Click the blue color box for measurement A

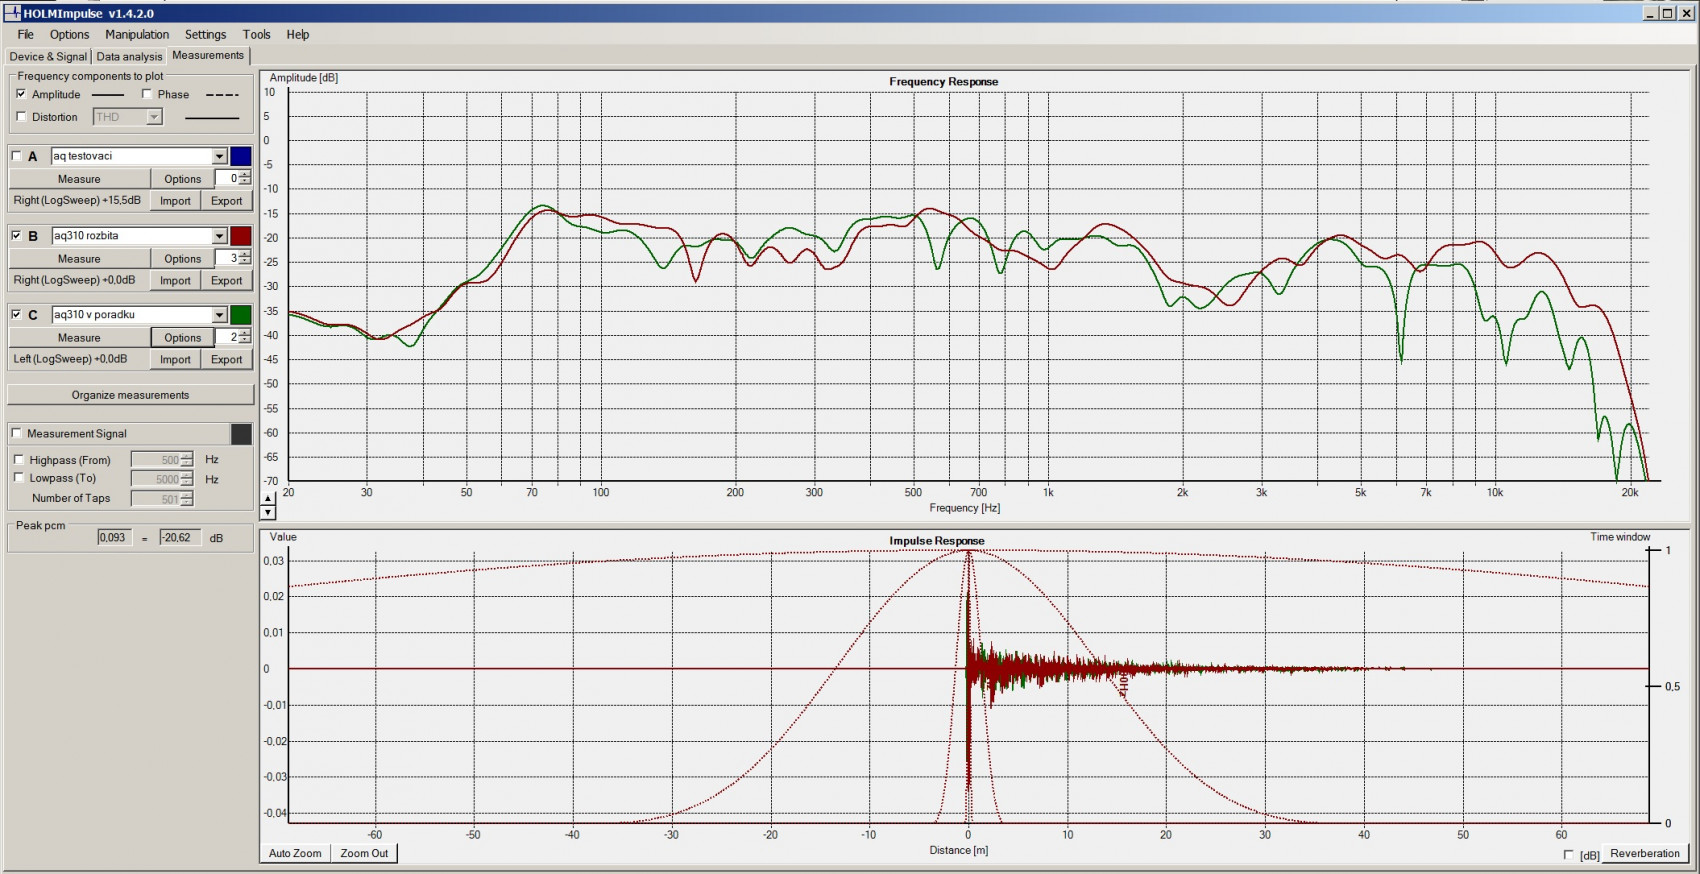tap(241, 156)
